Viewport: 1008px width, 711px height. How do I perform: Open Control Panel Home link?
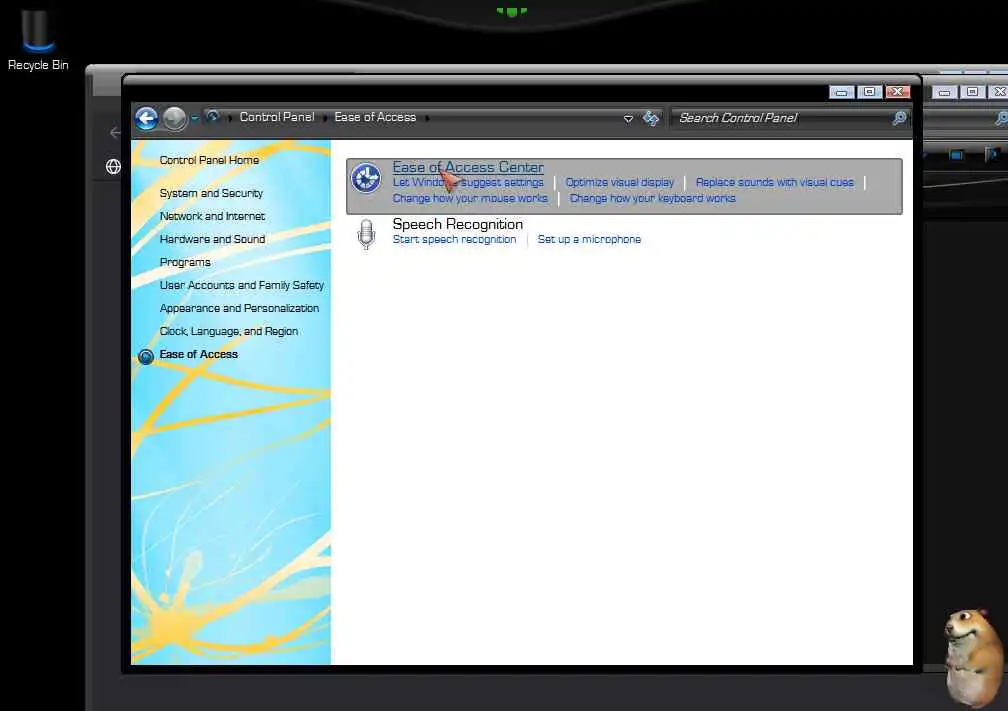[209, 160]
